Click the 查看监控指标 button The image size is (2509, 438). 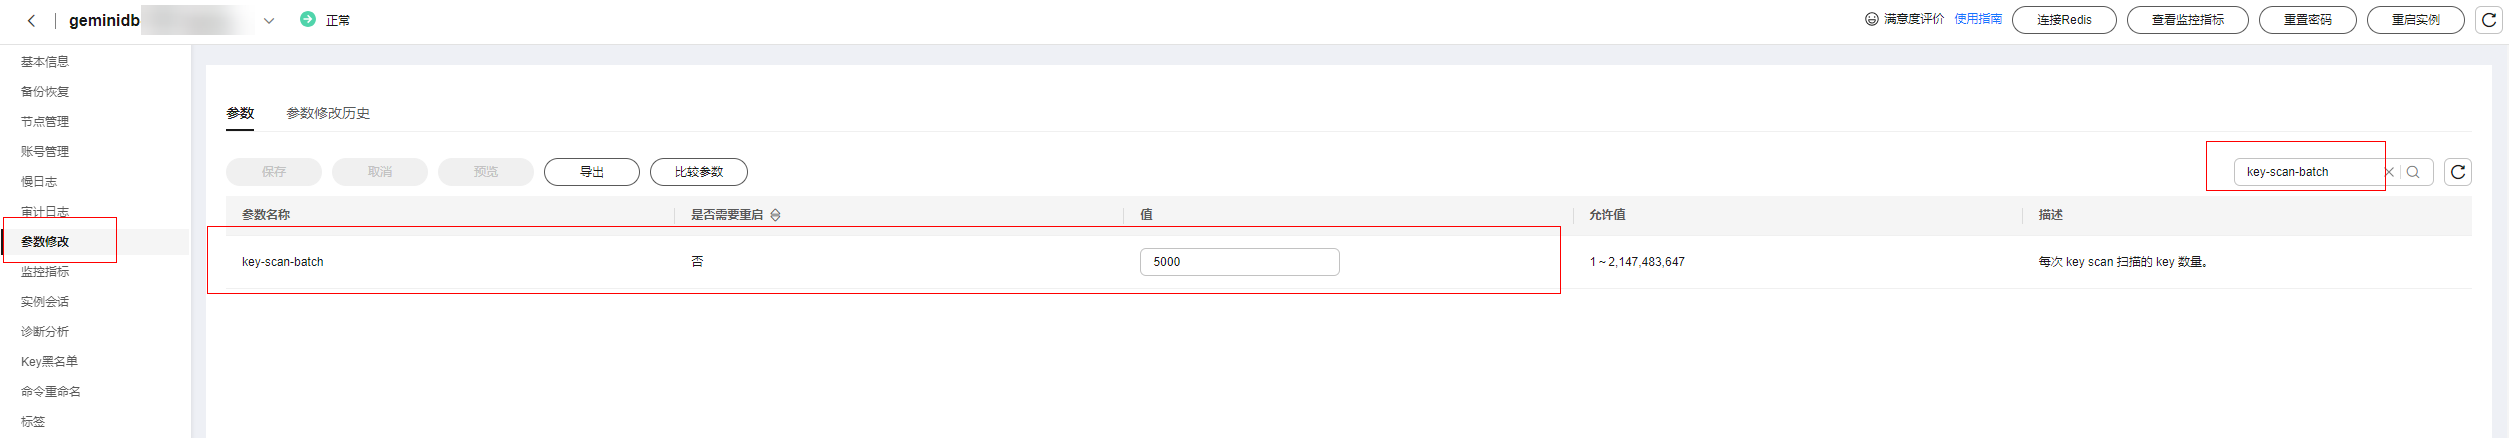click(x=2187, y=20)
